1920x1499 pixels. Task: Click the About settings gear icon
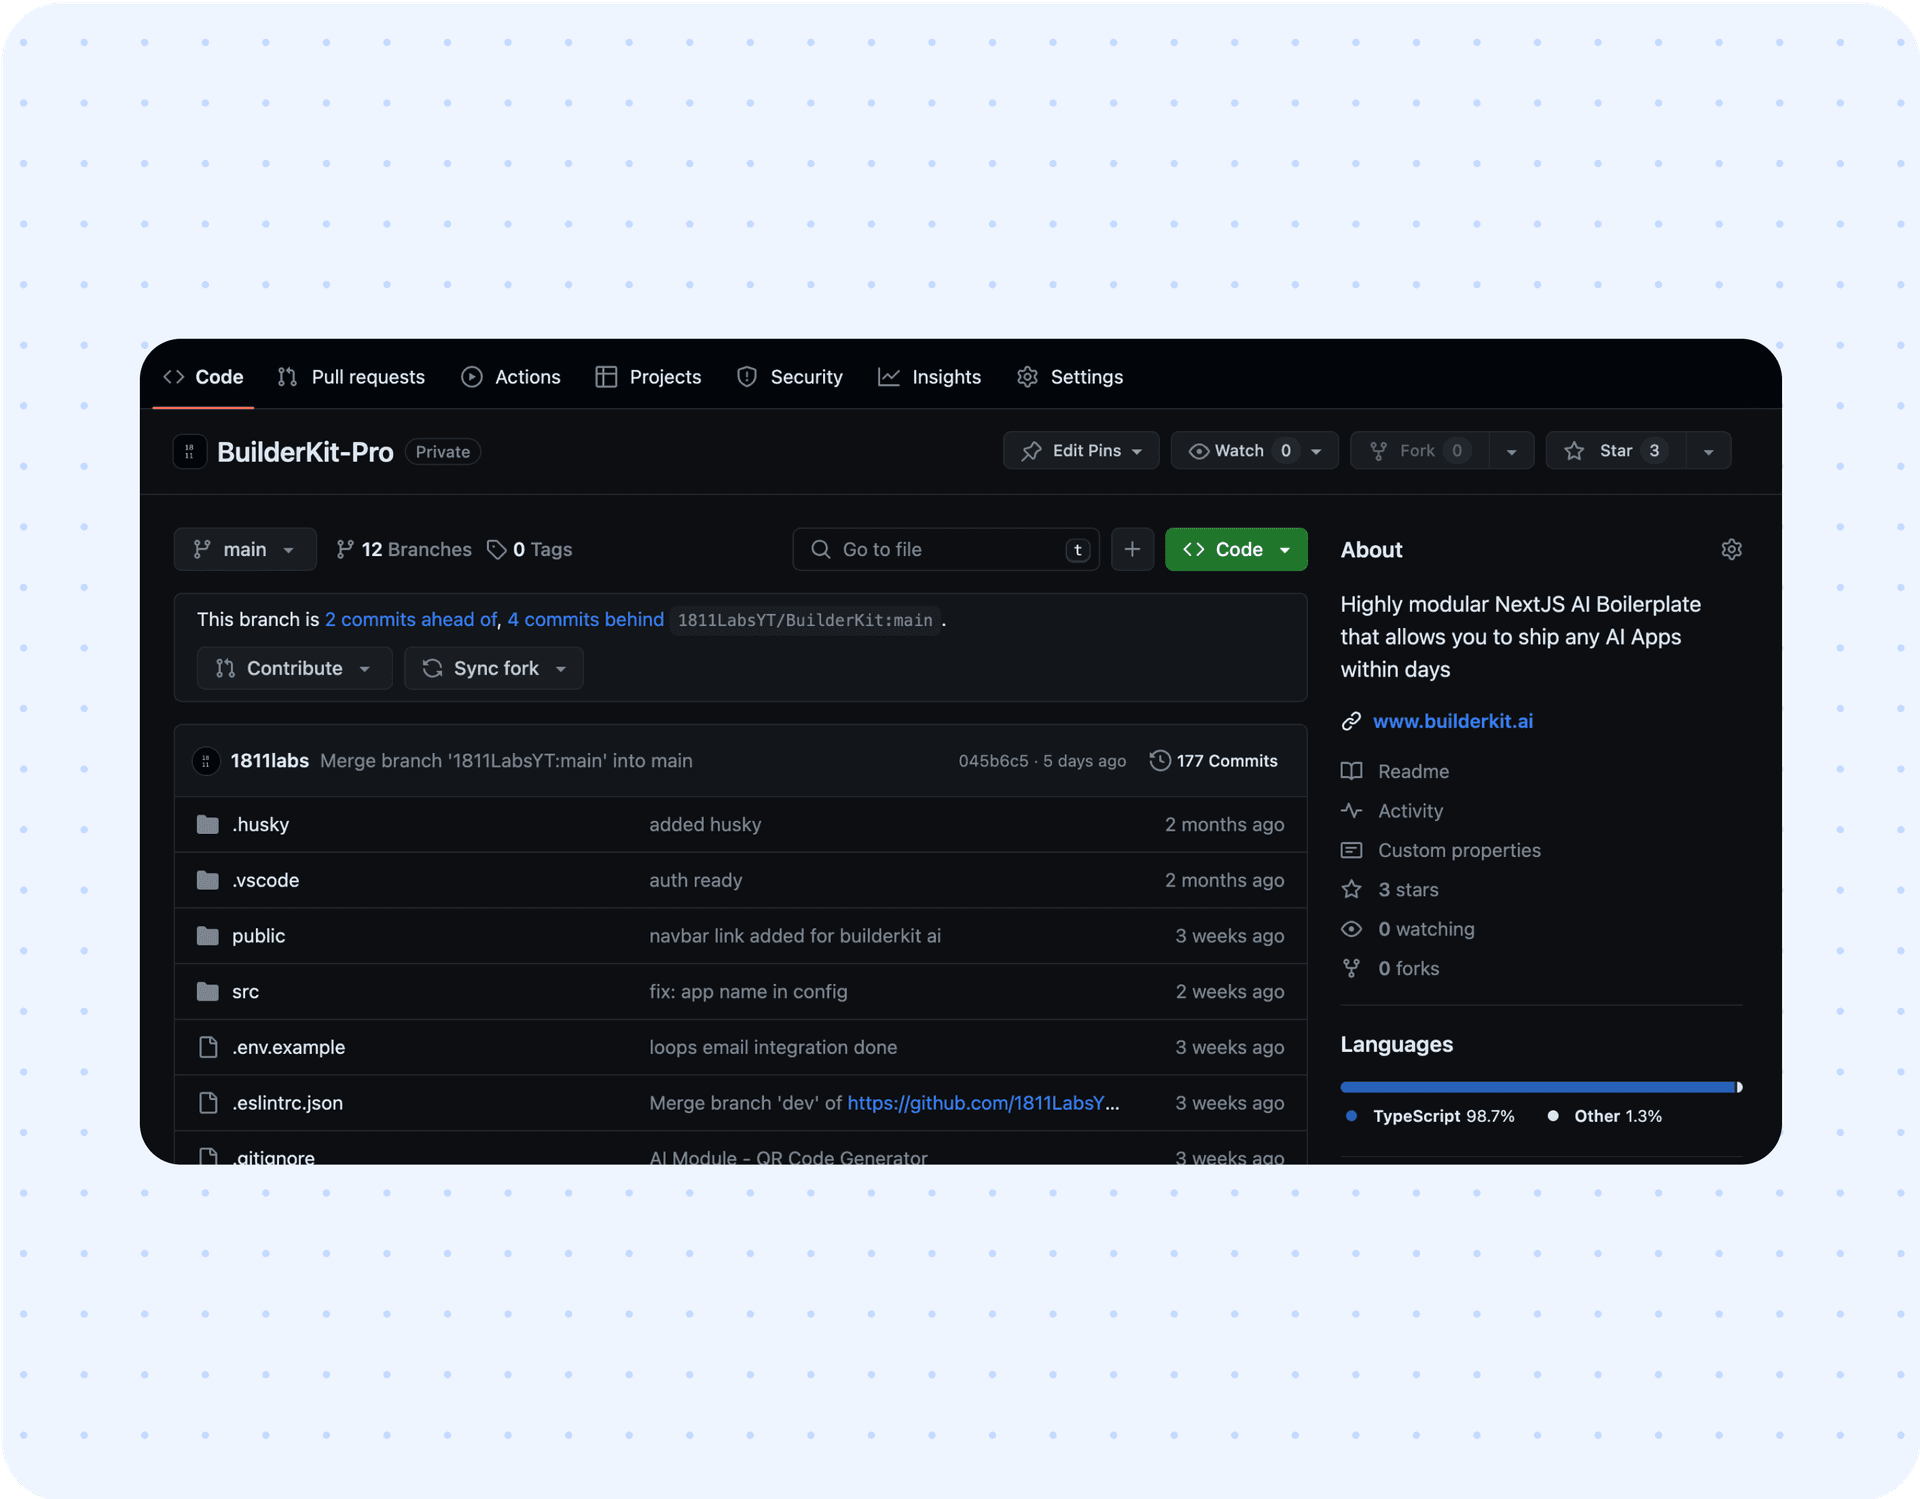[1732, 549]
